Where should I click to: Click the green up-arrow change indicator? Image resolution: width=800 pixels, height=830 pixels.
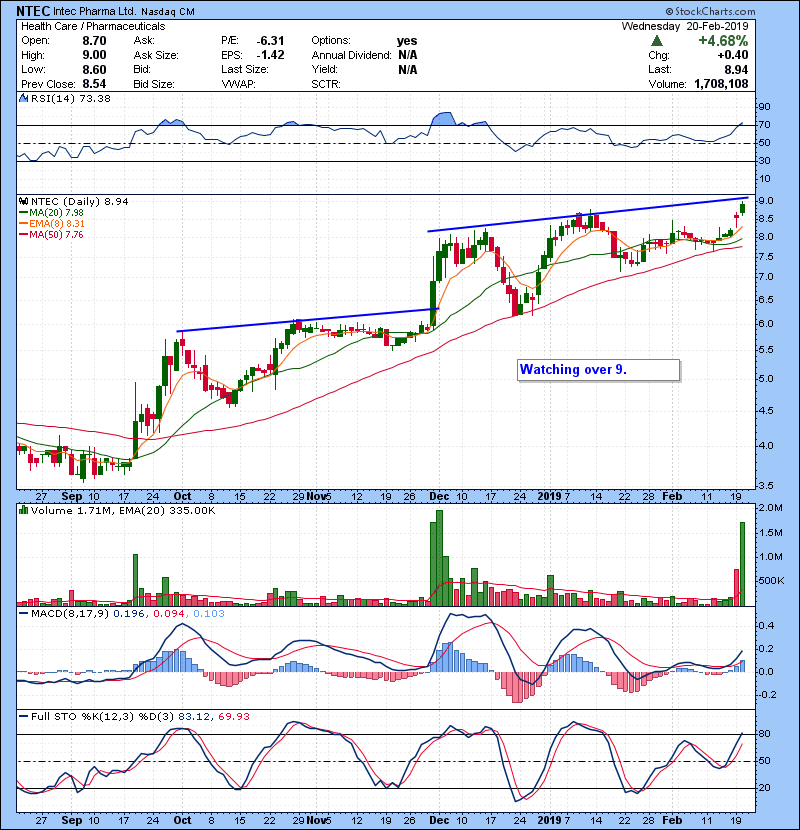(657, 40)
